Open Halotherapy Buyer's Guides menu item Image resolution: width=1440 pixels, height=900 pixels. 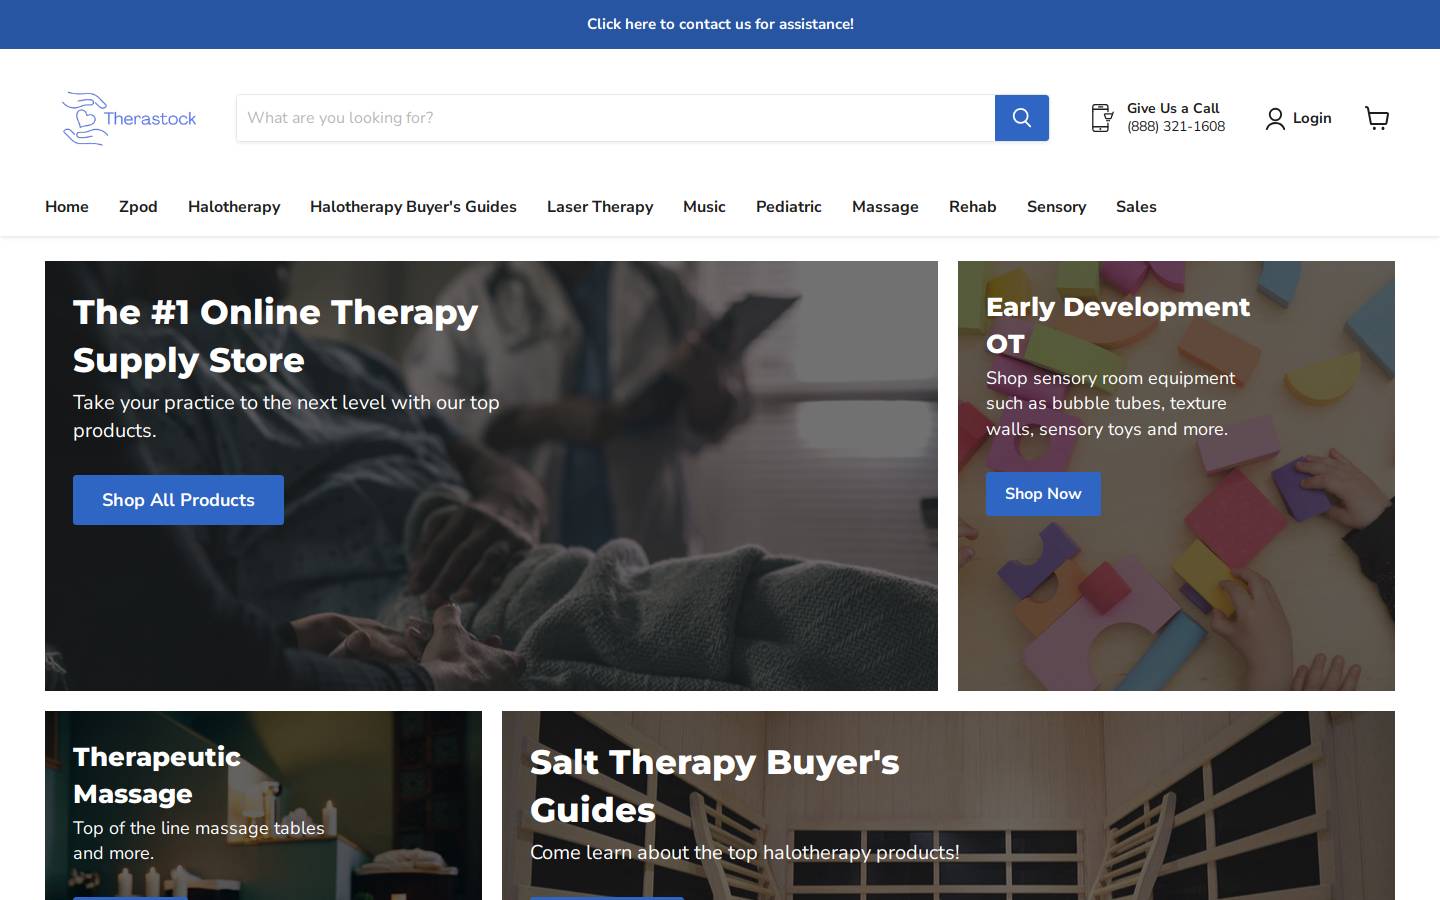tap(413, 207)
